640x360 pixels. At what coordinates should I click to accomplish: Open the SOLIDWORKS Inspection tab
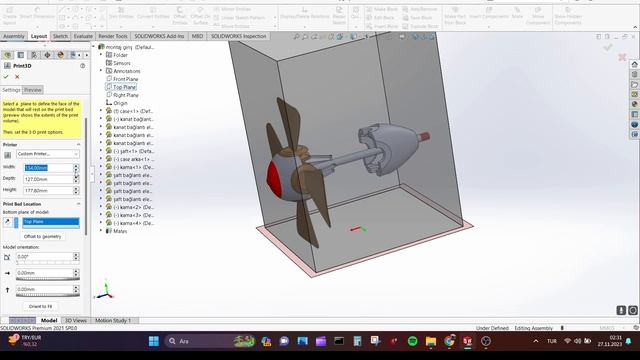click(239, 36)
